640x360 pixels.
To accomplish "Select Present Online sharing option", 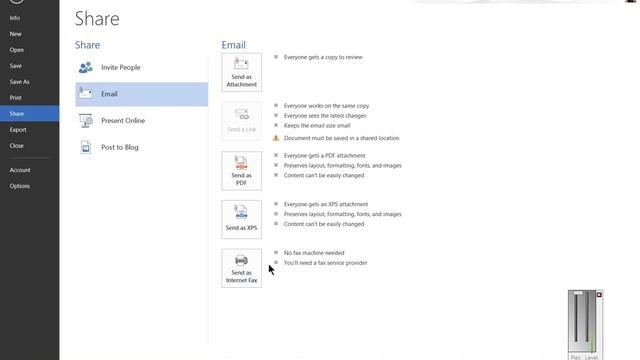I will (141, 121).
